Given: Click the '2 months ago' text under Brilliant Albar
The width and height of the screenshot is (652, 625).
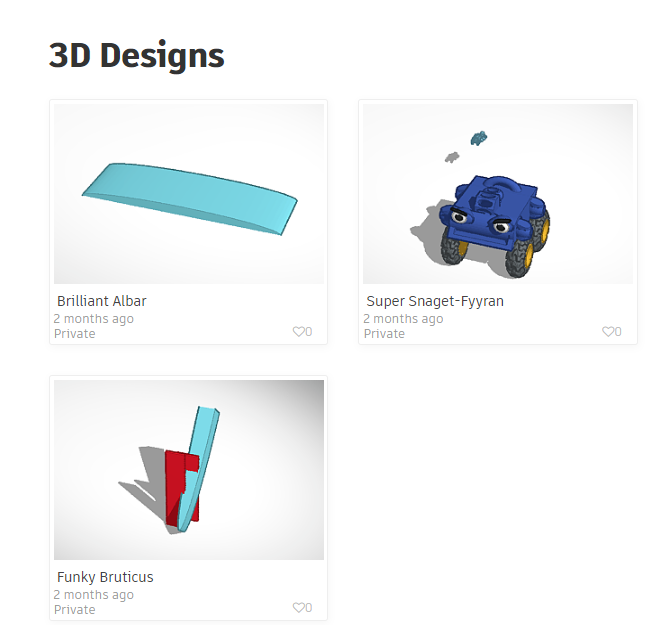Looking at the screenshot, I should tap(94, 319).
